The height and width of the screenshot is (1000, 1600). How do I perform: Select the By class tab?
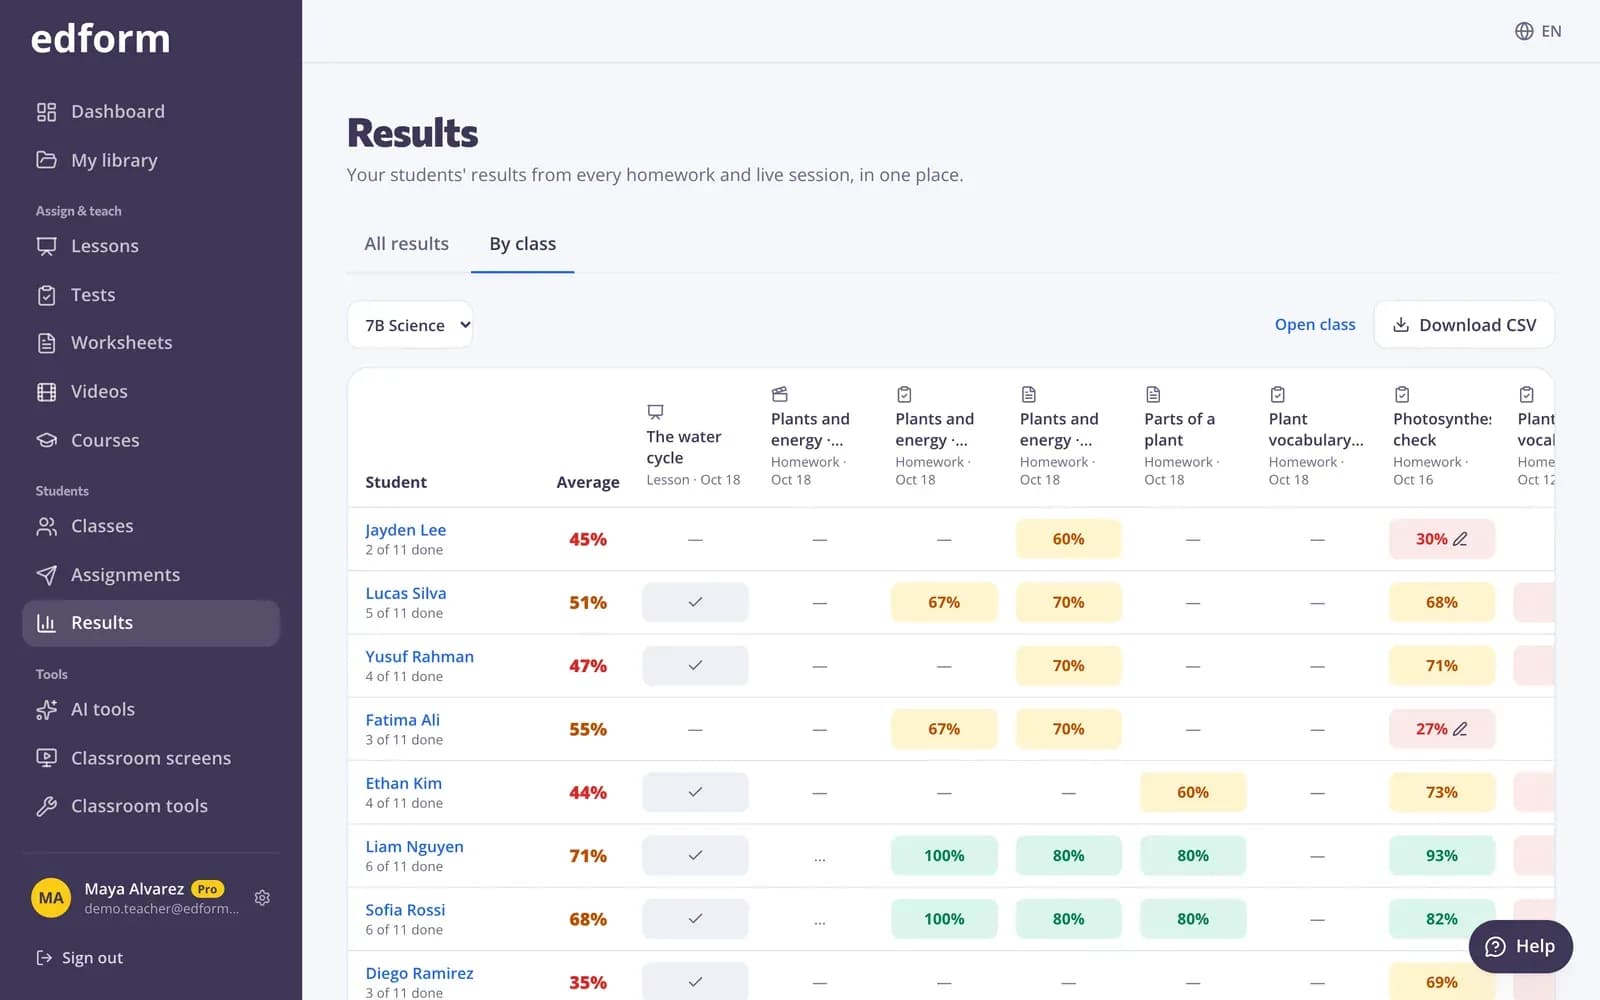(522, 244)
